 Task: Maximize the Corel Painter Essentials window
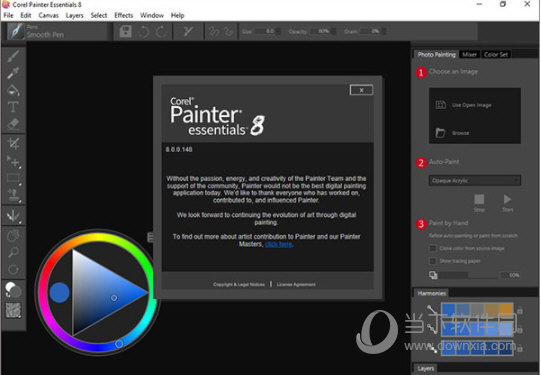[x=503, y=4]
